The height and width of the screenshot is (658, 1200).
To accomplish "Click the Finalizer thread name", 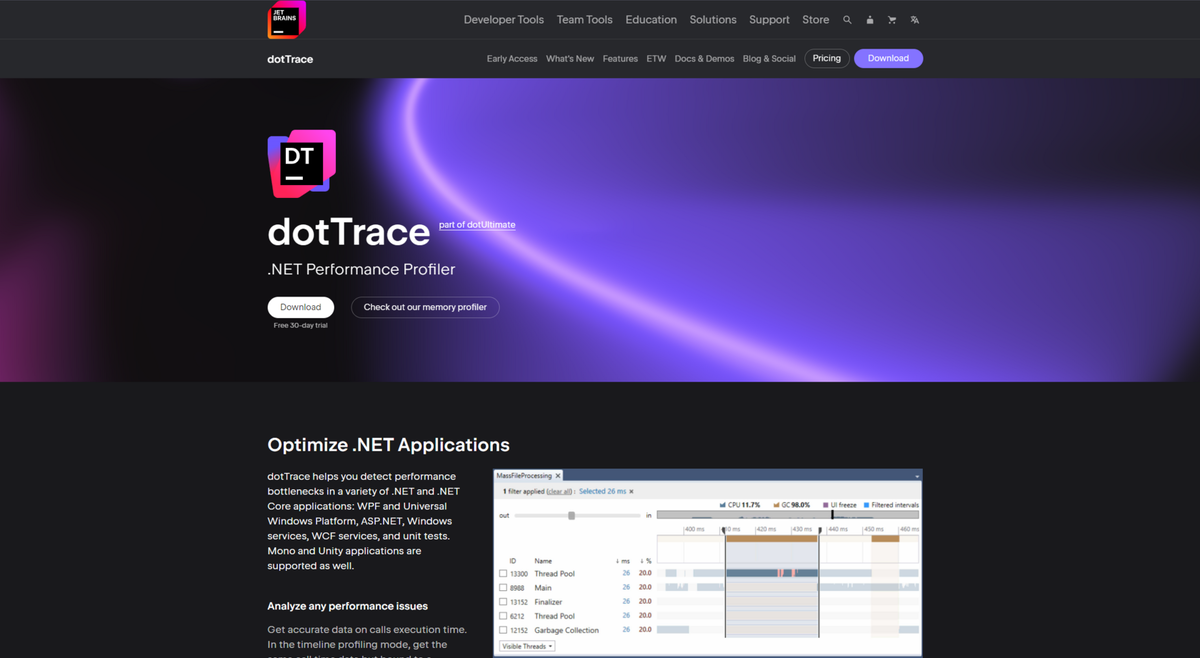I will 548,602.
